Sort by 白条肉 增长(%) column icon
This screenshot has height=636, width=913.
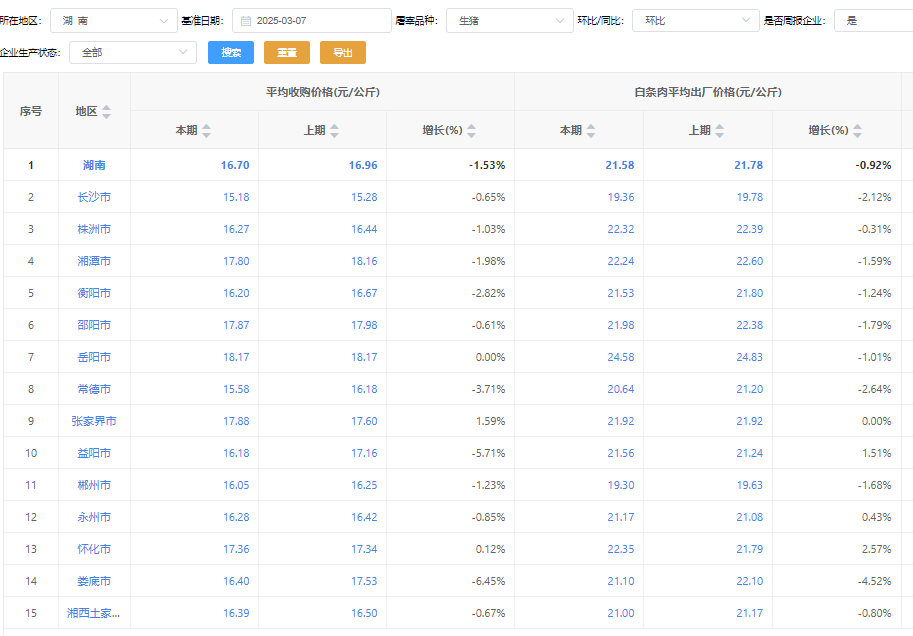(857, 131)
